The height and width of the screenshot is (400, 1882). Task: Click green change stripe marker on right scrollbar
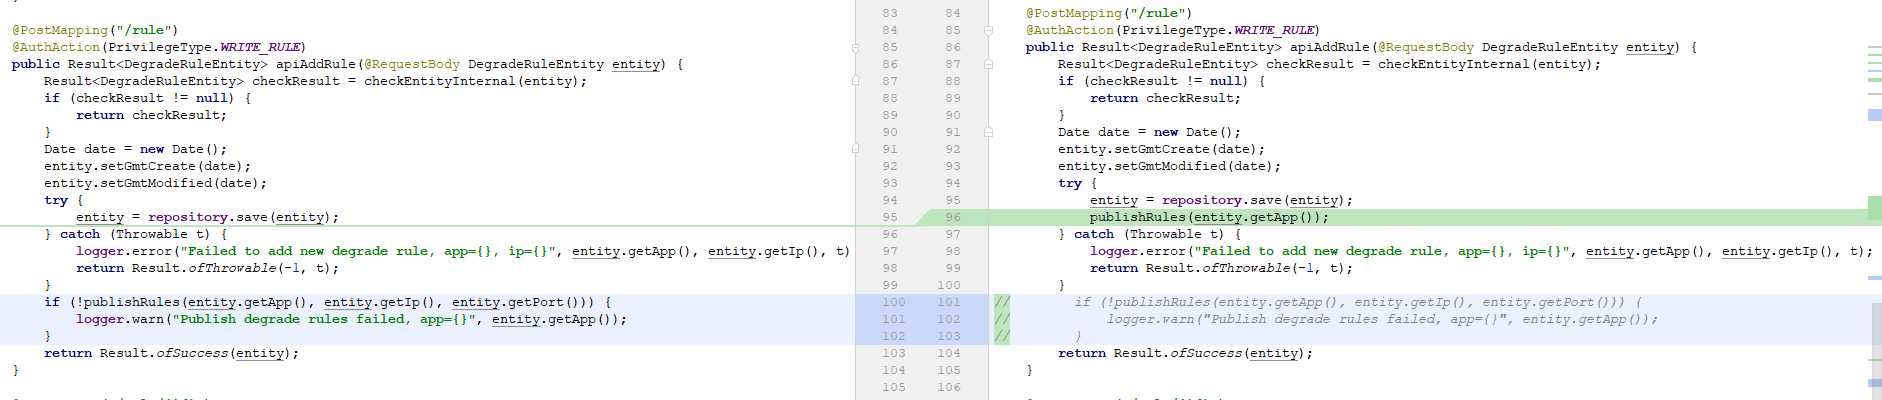pyautogui.click(x=1874, y=208)
